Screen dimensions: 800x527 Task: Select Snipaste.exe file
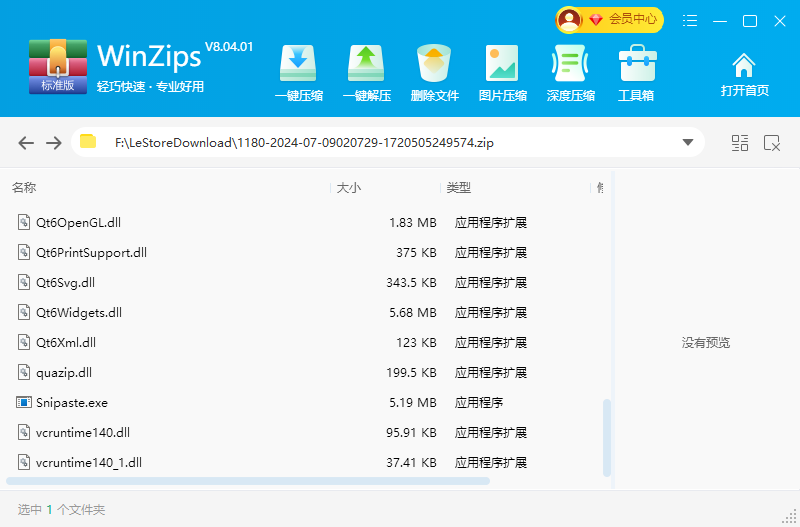click(308, 403)
